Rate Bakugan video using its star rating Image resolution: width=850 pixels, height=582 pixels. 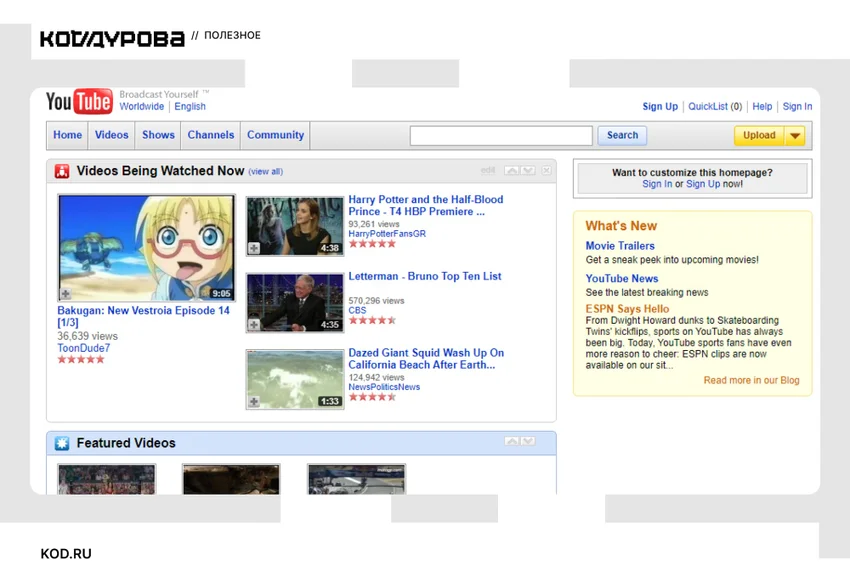click(x=81, y=359)
